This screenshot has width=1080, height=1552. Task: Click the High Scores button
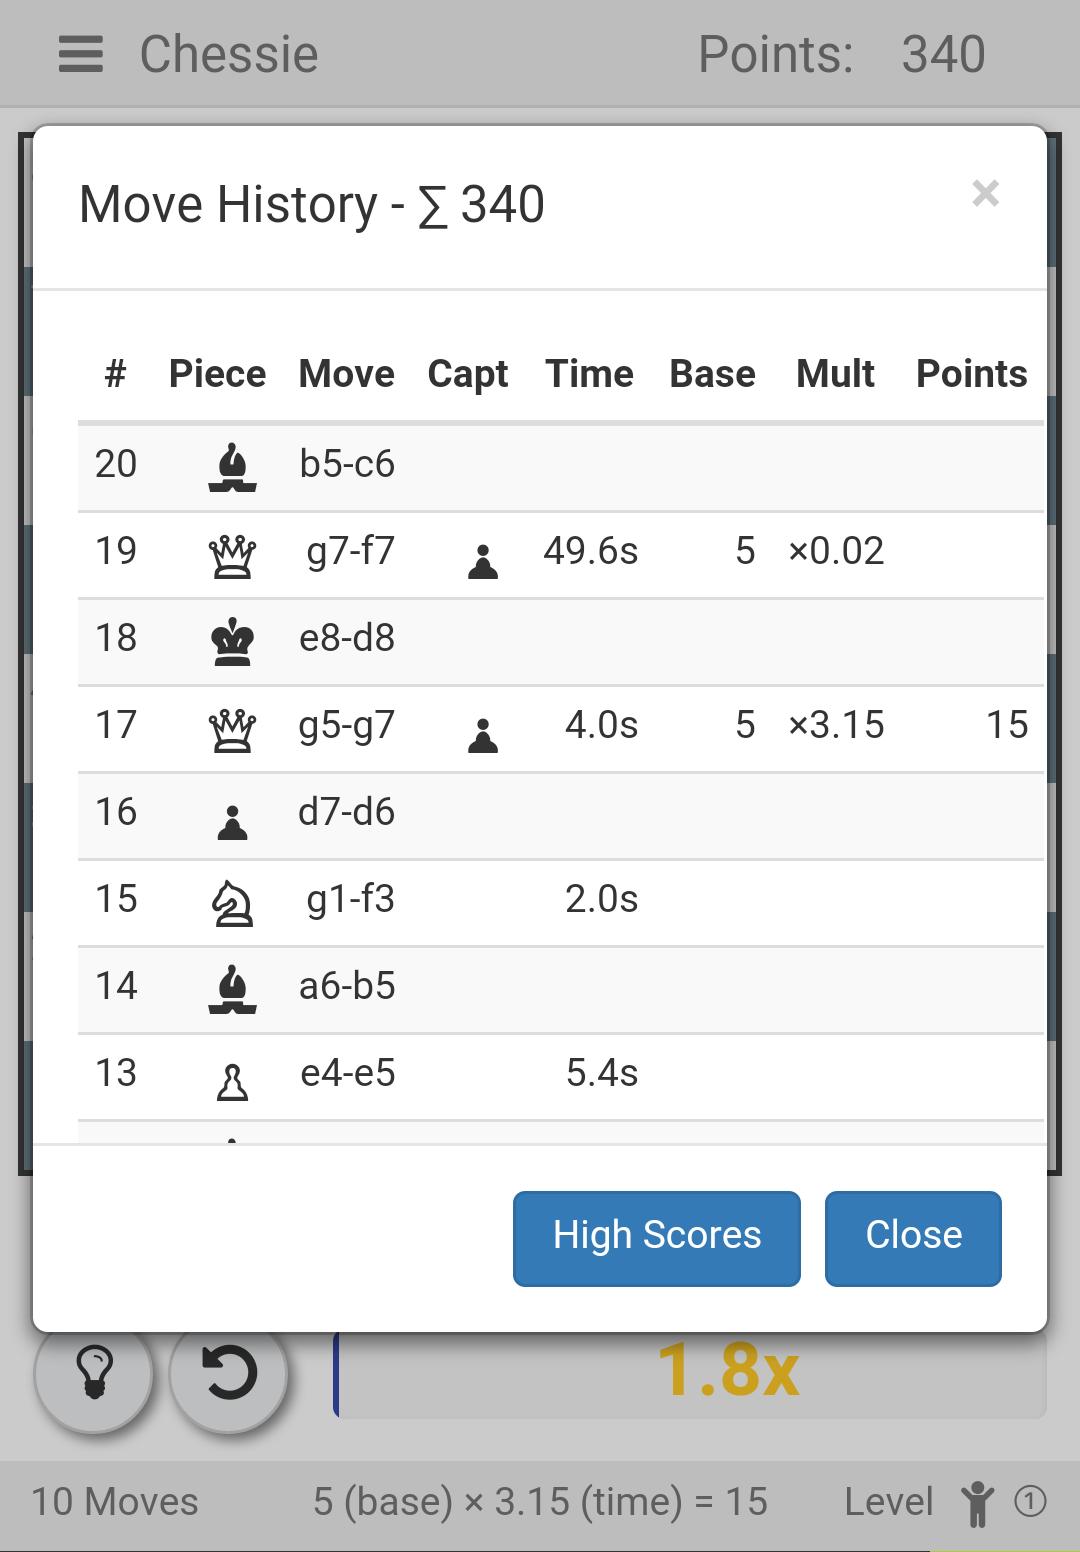656,1237
